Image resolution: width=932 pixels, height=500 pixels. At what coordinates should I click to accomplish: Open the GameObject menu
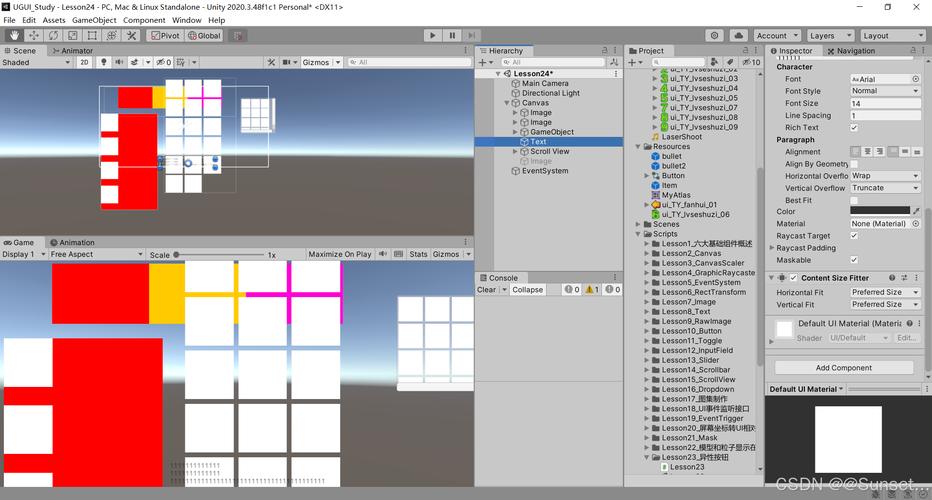[x=94, y=20]
